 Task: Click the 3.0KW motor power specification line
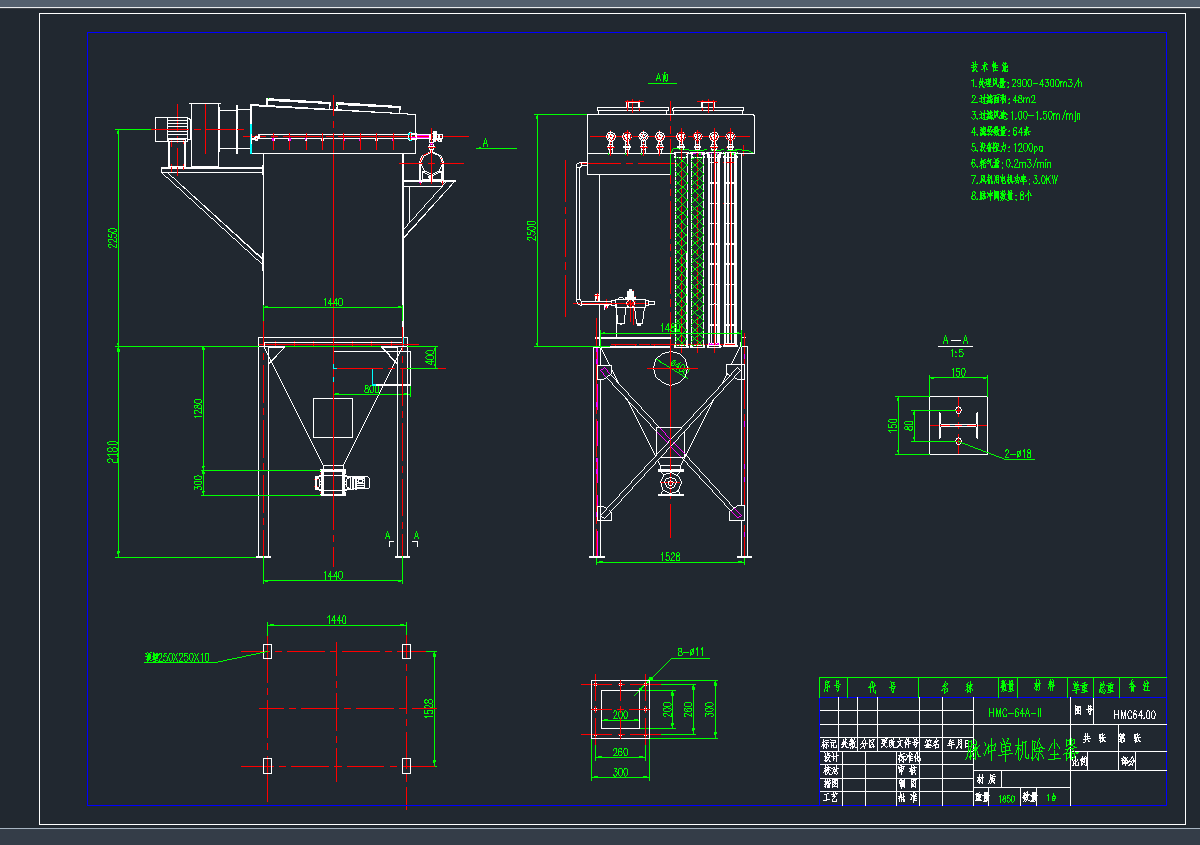pos(1014,180)
